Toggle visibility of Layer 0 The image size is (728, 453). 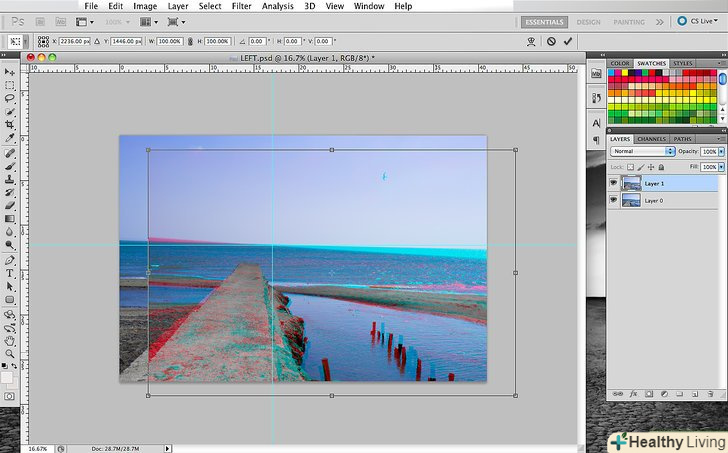(x=614, y=200)
